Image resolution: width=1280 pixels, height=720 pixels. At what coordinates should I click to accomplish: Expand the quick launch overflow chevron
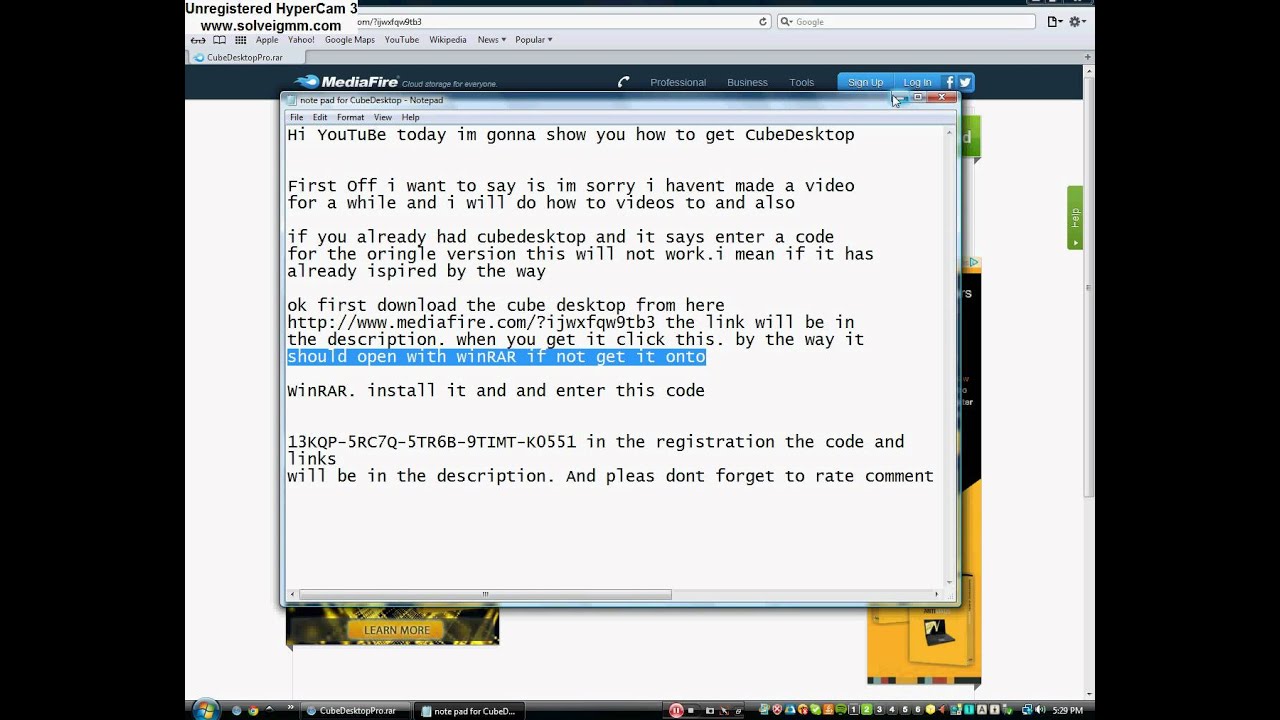coord(291,707)
